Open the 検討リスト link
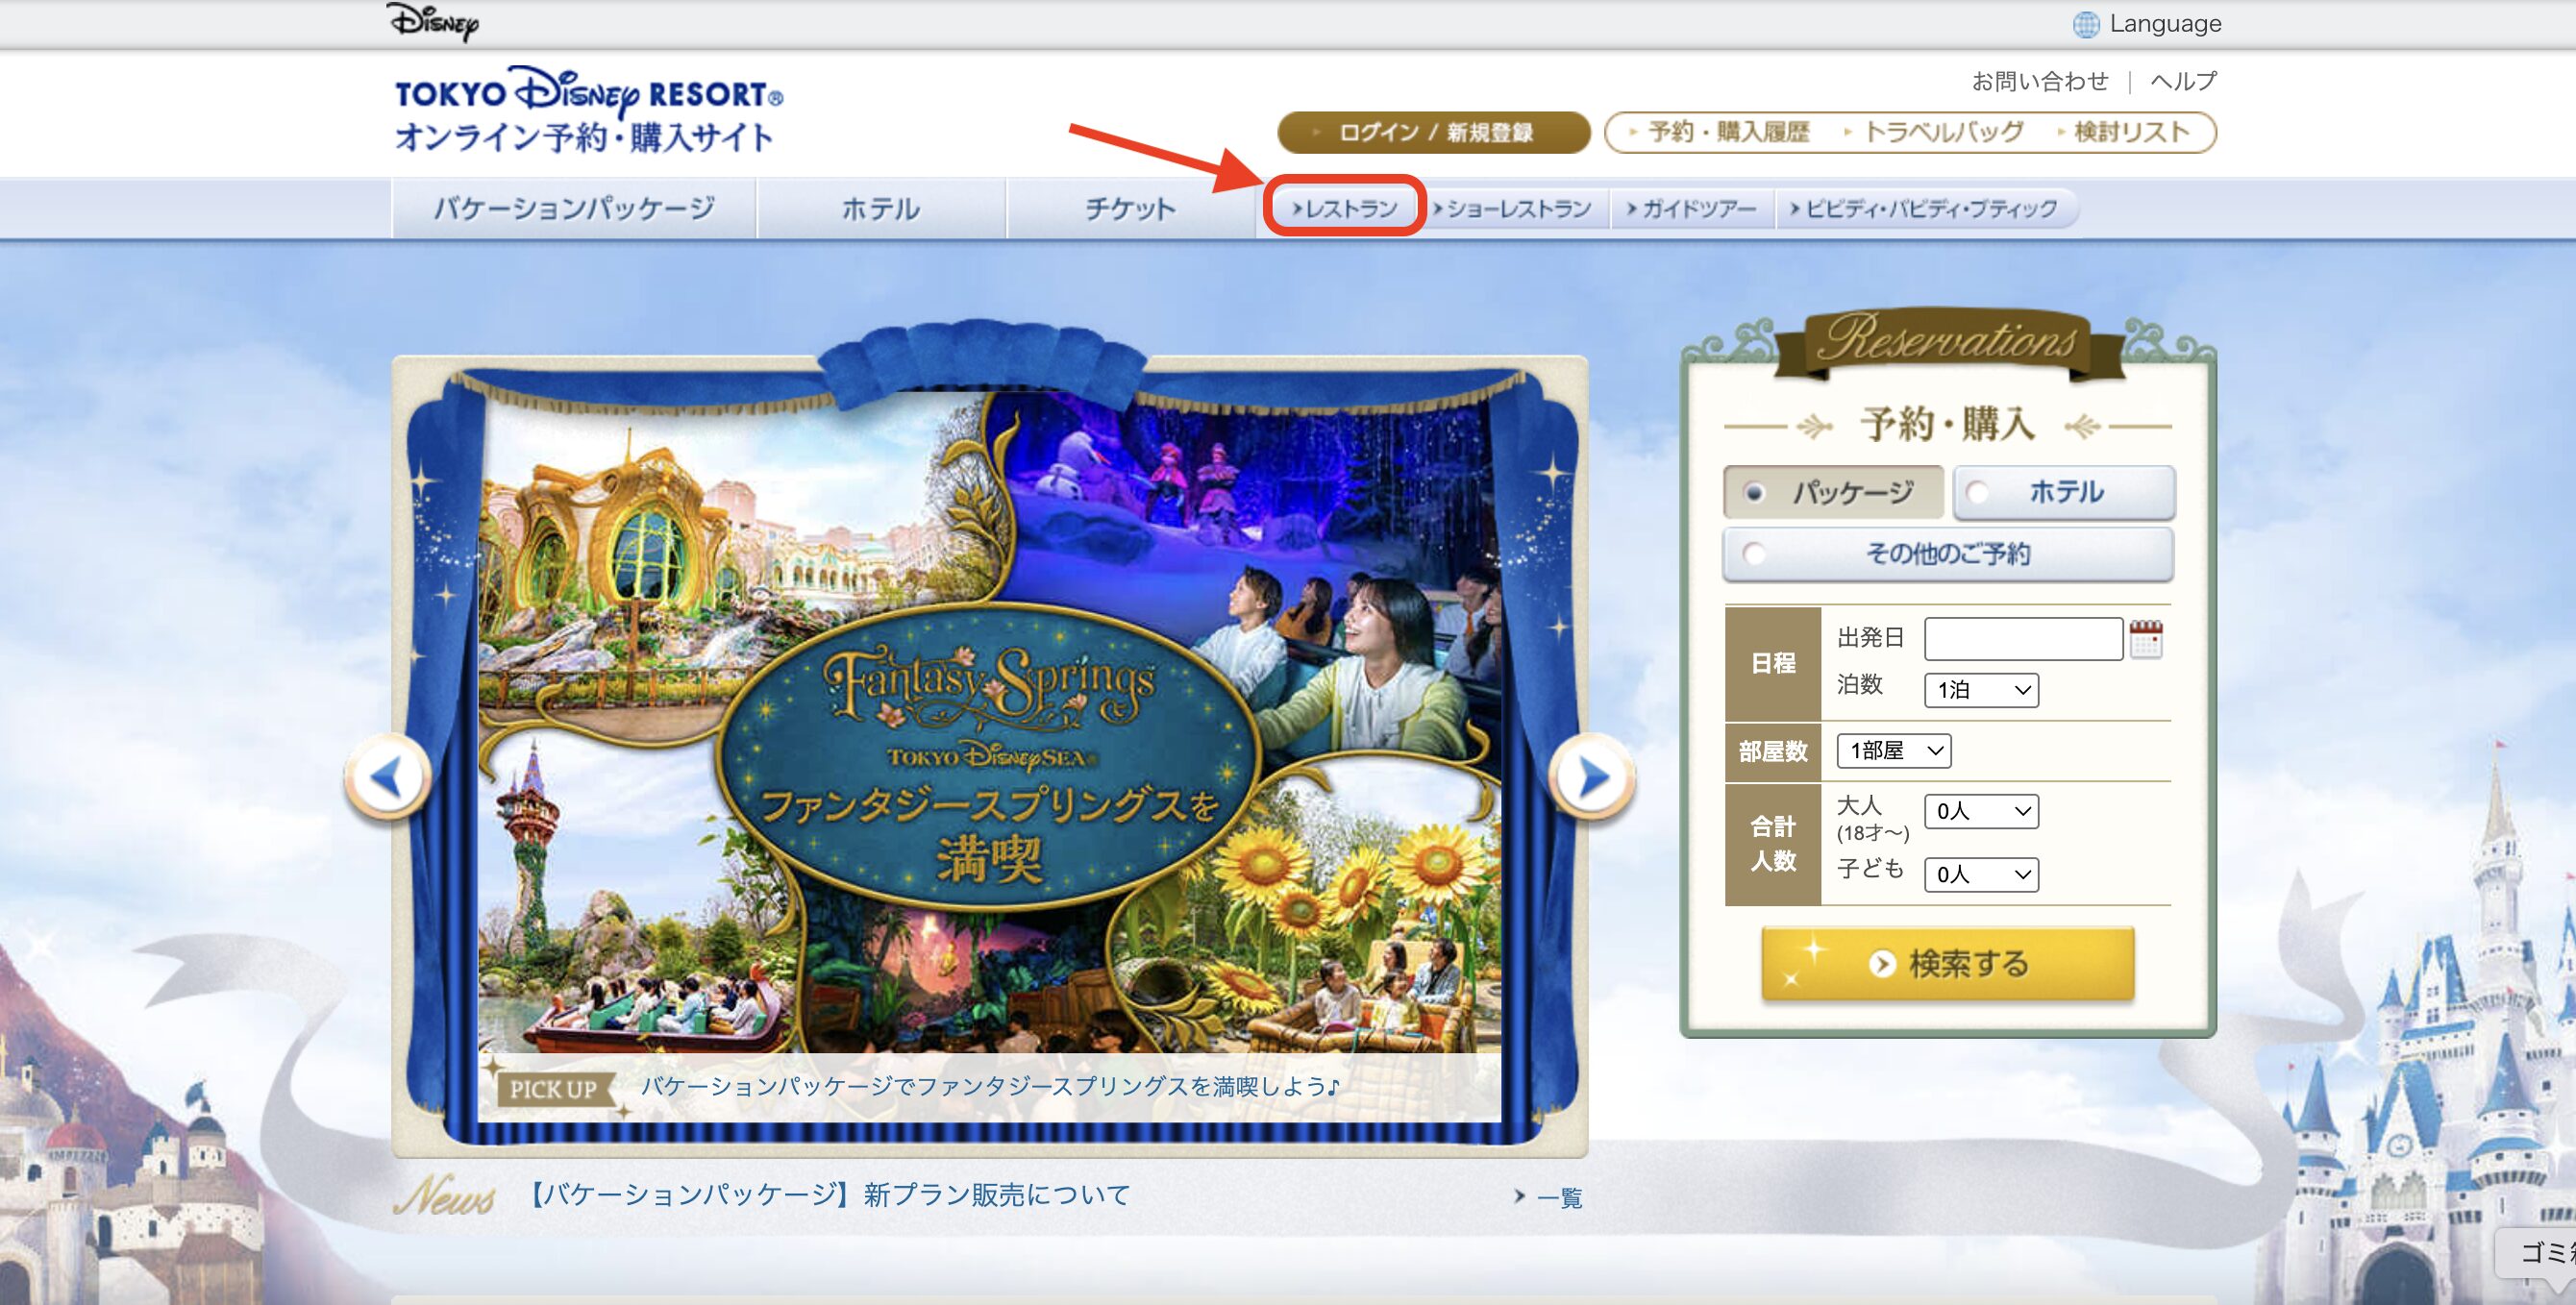 2124,132
